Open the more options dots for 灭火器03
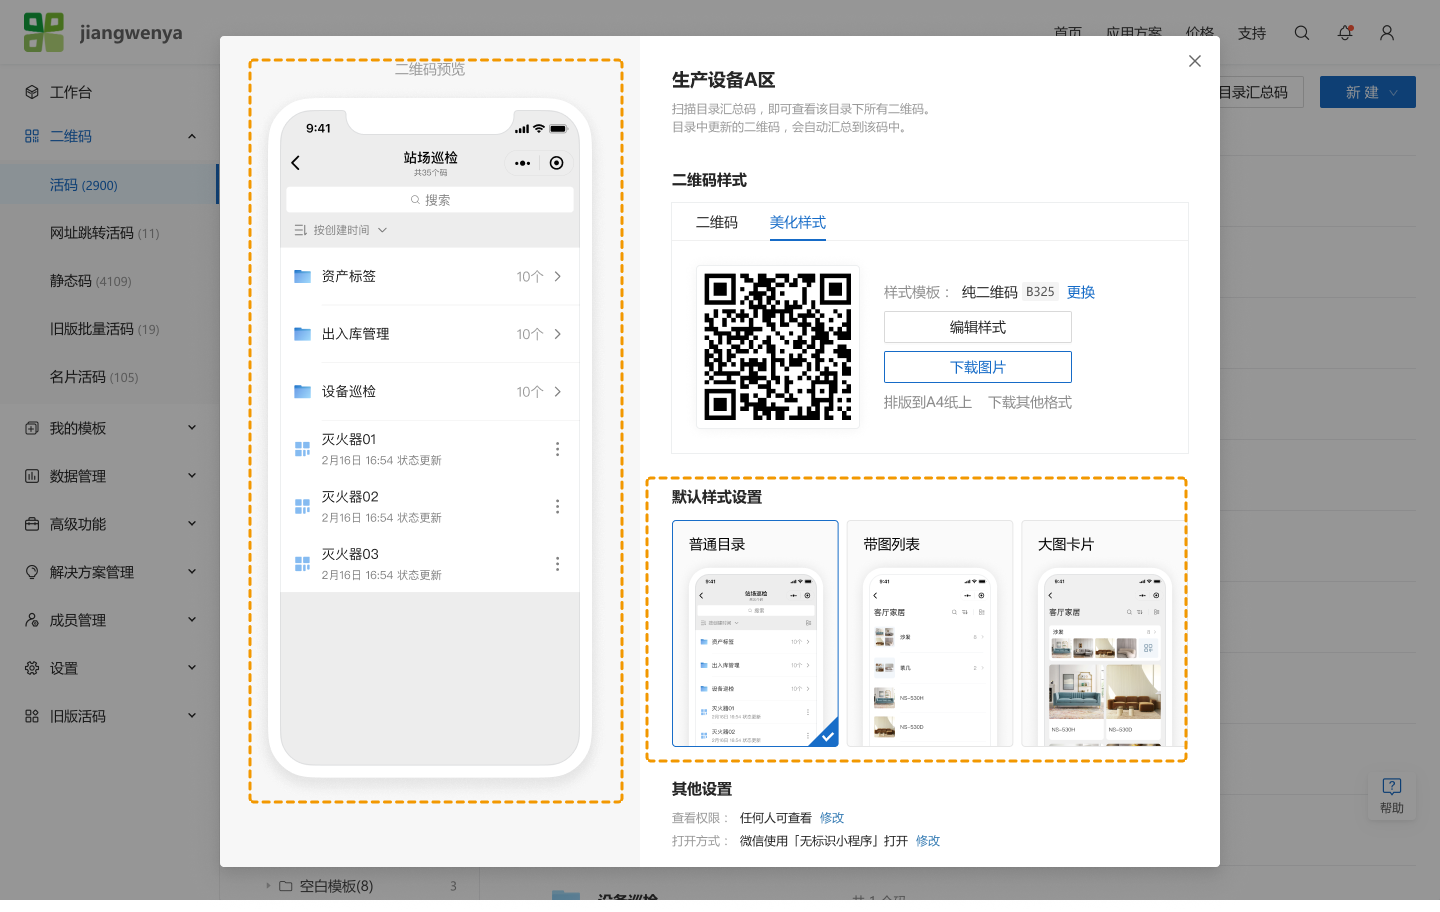This screenshot has width=1440, height=912. coord(557,564)
